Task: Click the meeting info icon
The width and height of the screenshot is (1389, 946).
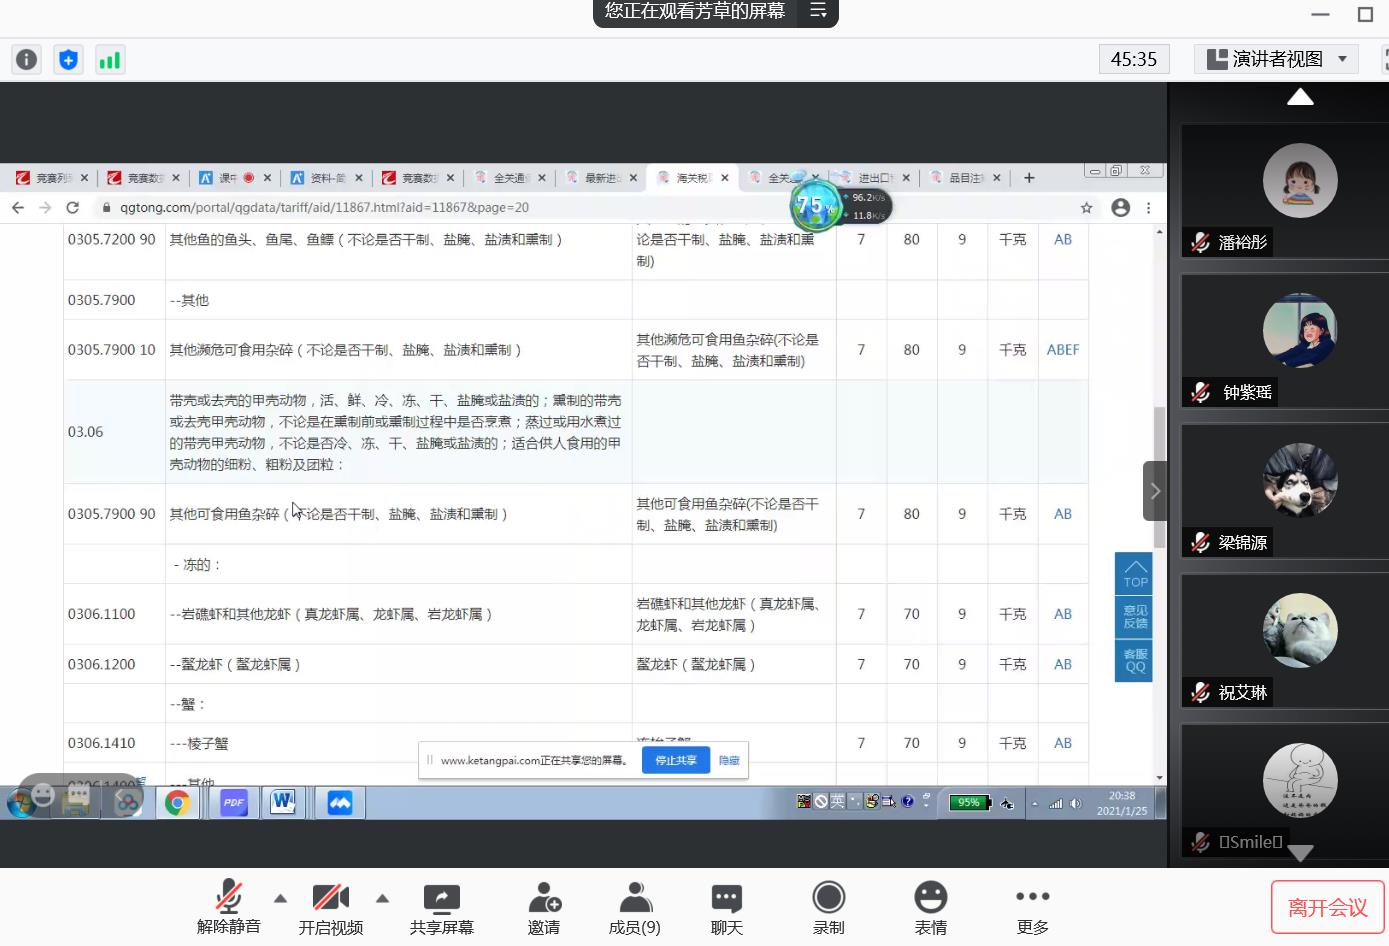Action: 27,60
